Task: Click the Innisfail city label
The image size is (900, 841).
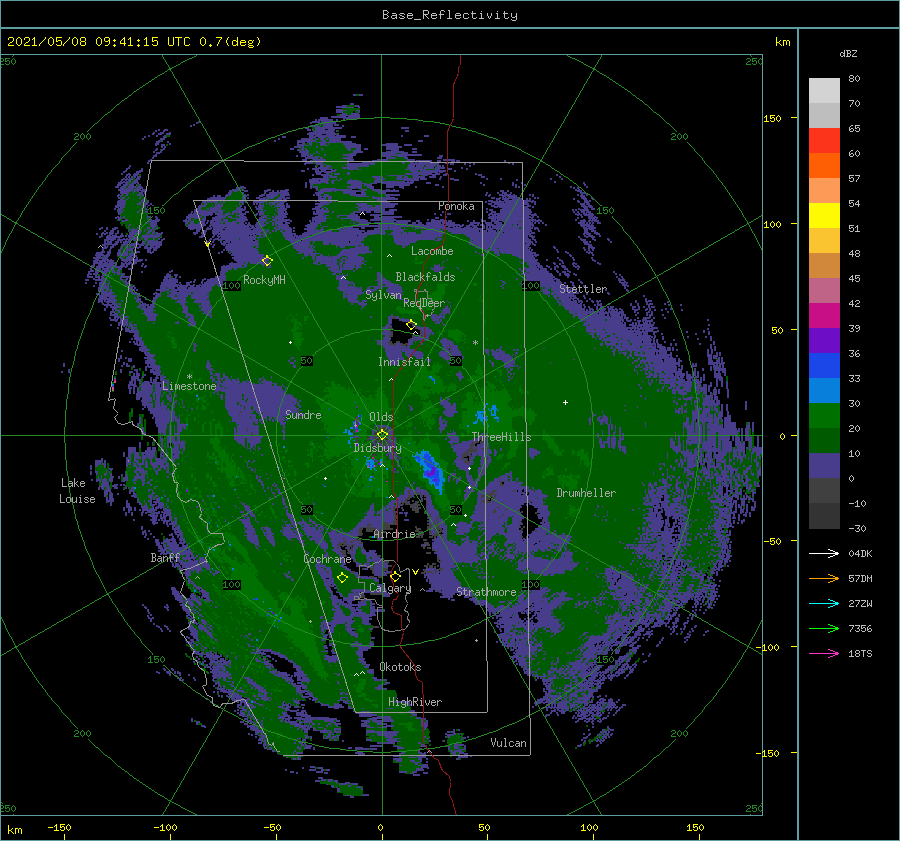Action: (x=404, y=362)
